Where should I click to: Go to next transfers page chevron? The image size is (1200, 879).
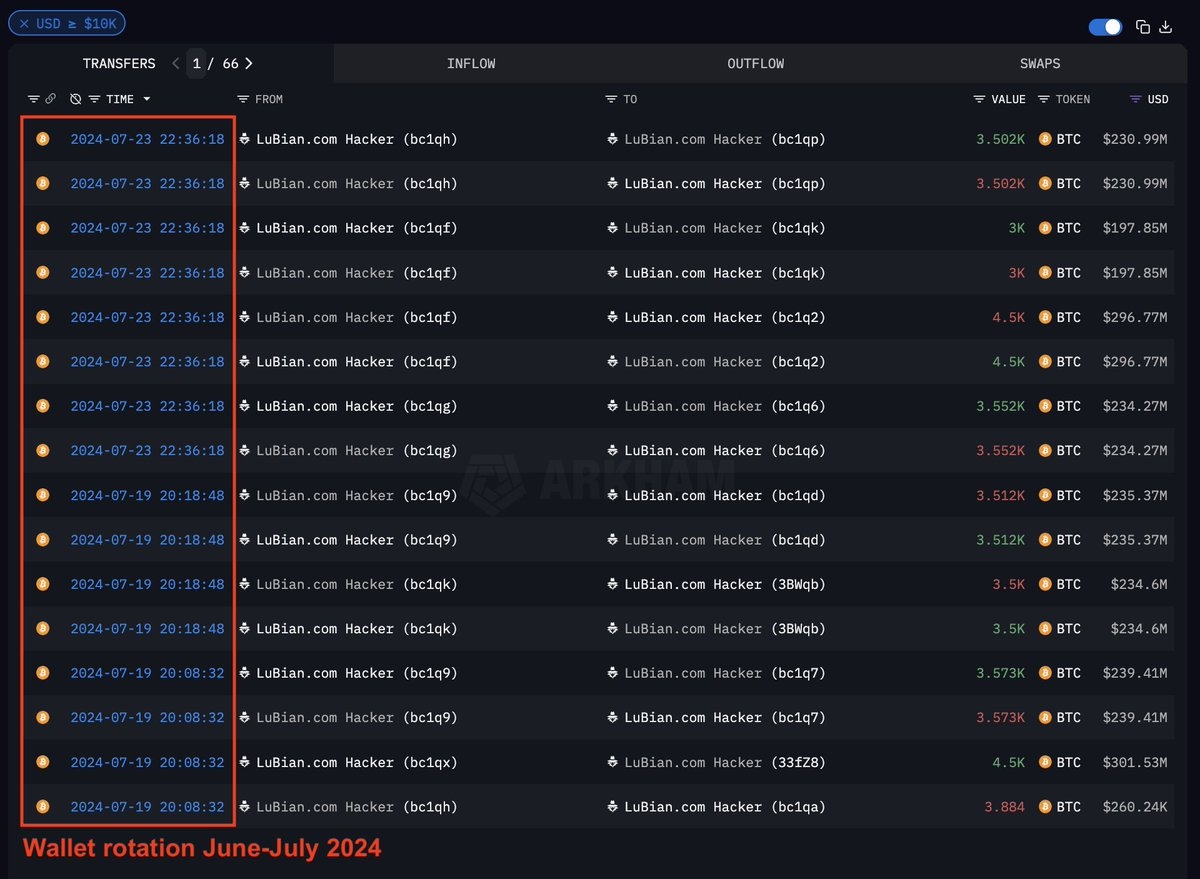249,63
